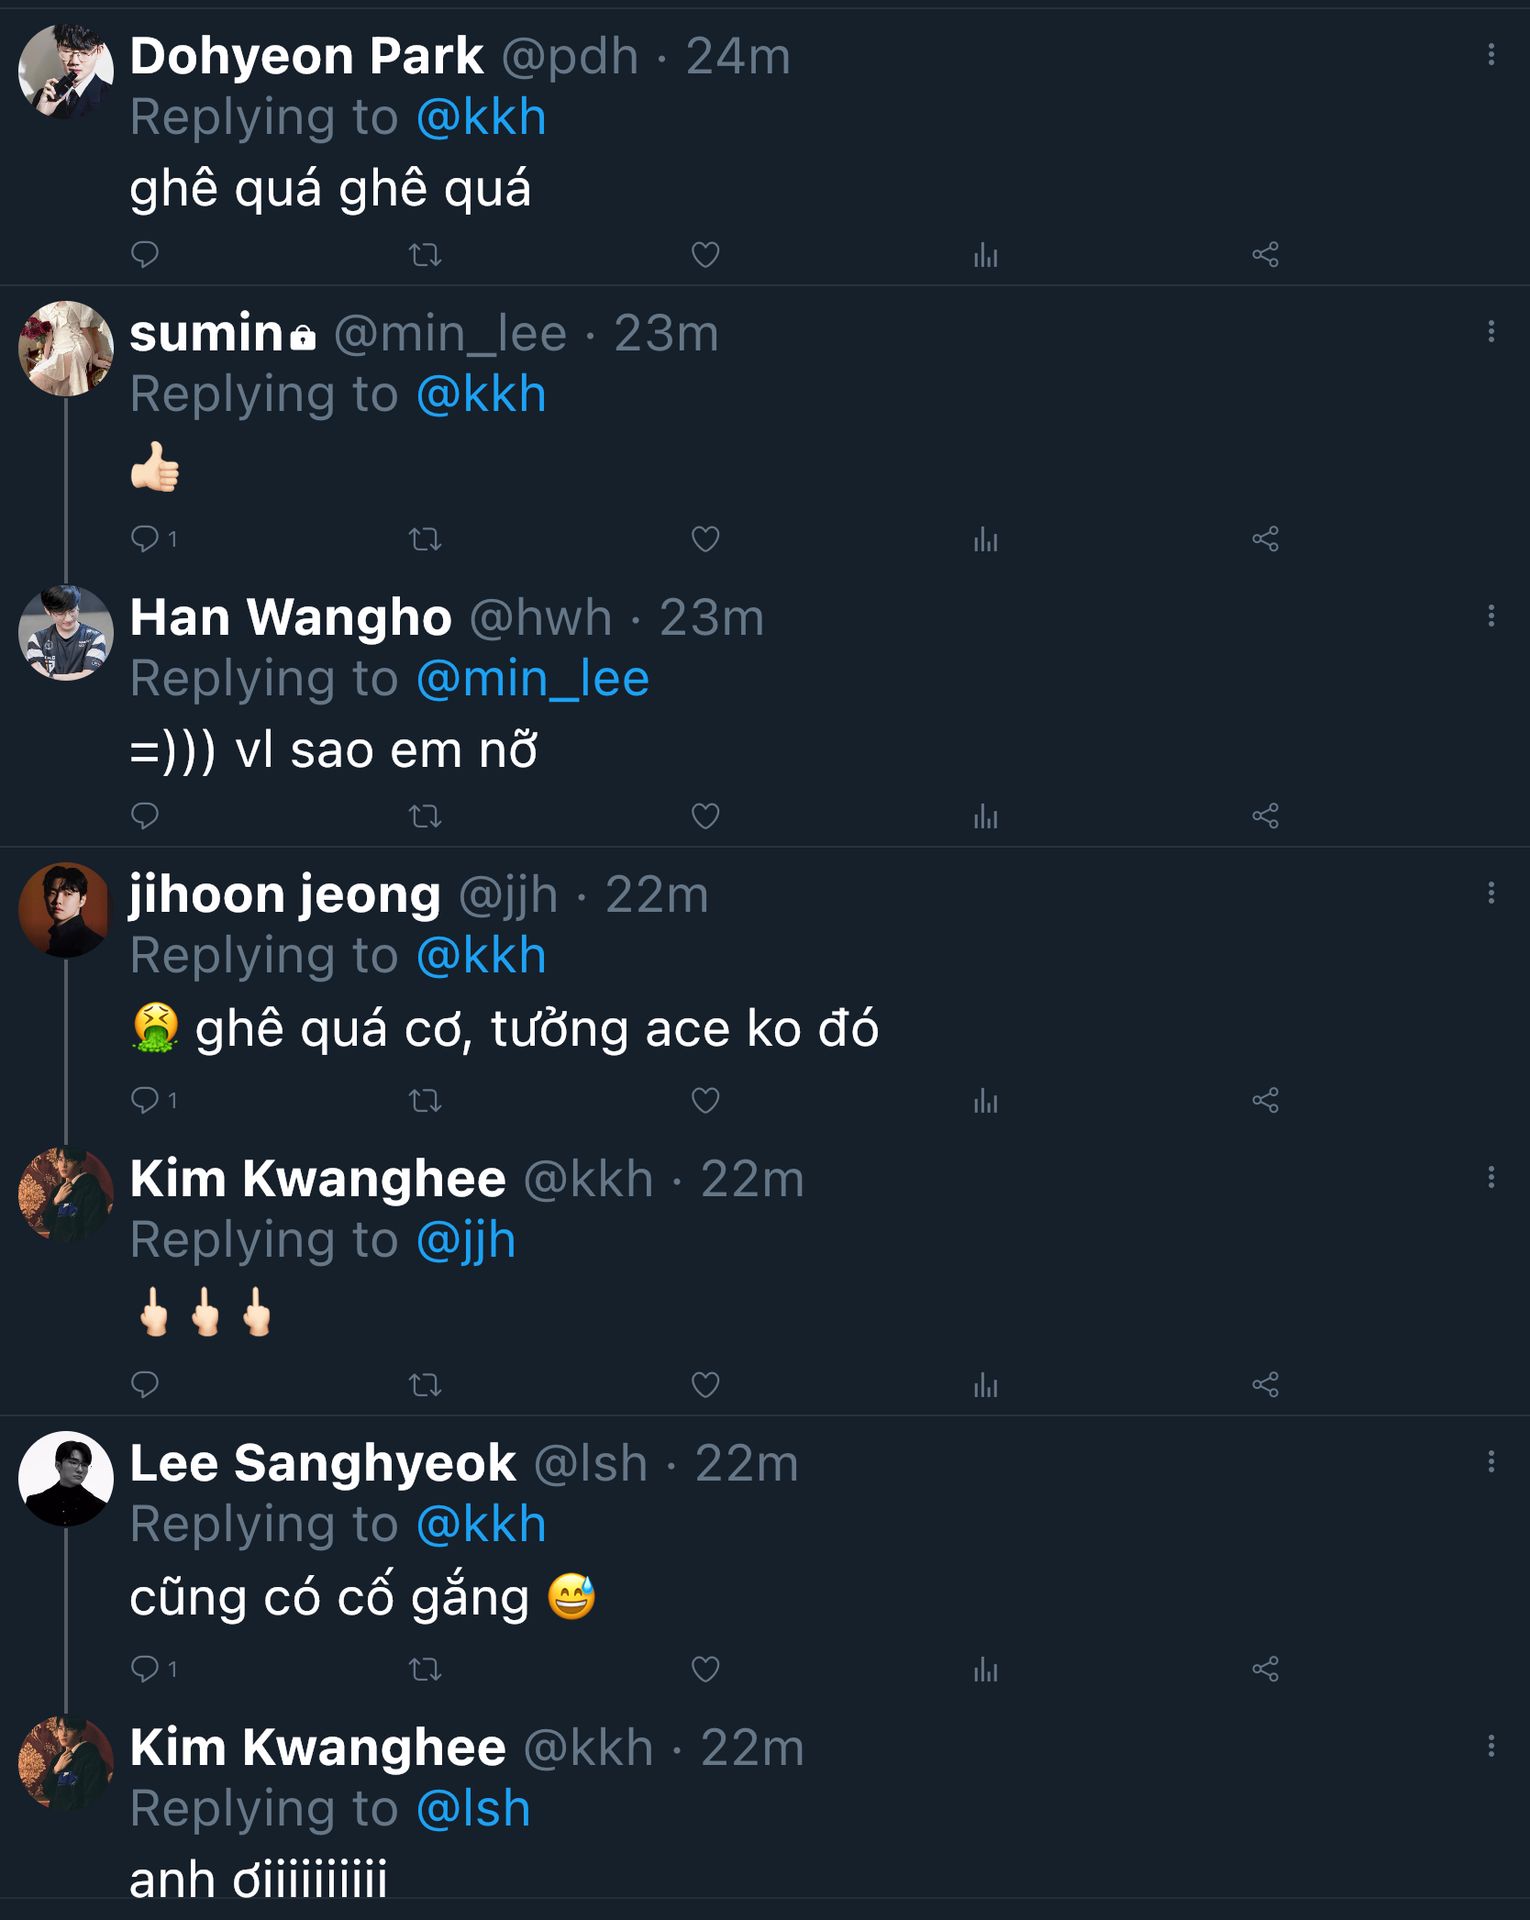Like Lee Sanghyeok's tweet
This screenshot has width=1530, height=1920.
(705, 1670)
